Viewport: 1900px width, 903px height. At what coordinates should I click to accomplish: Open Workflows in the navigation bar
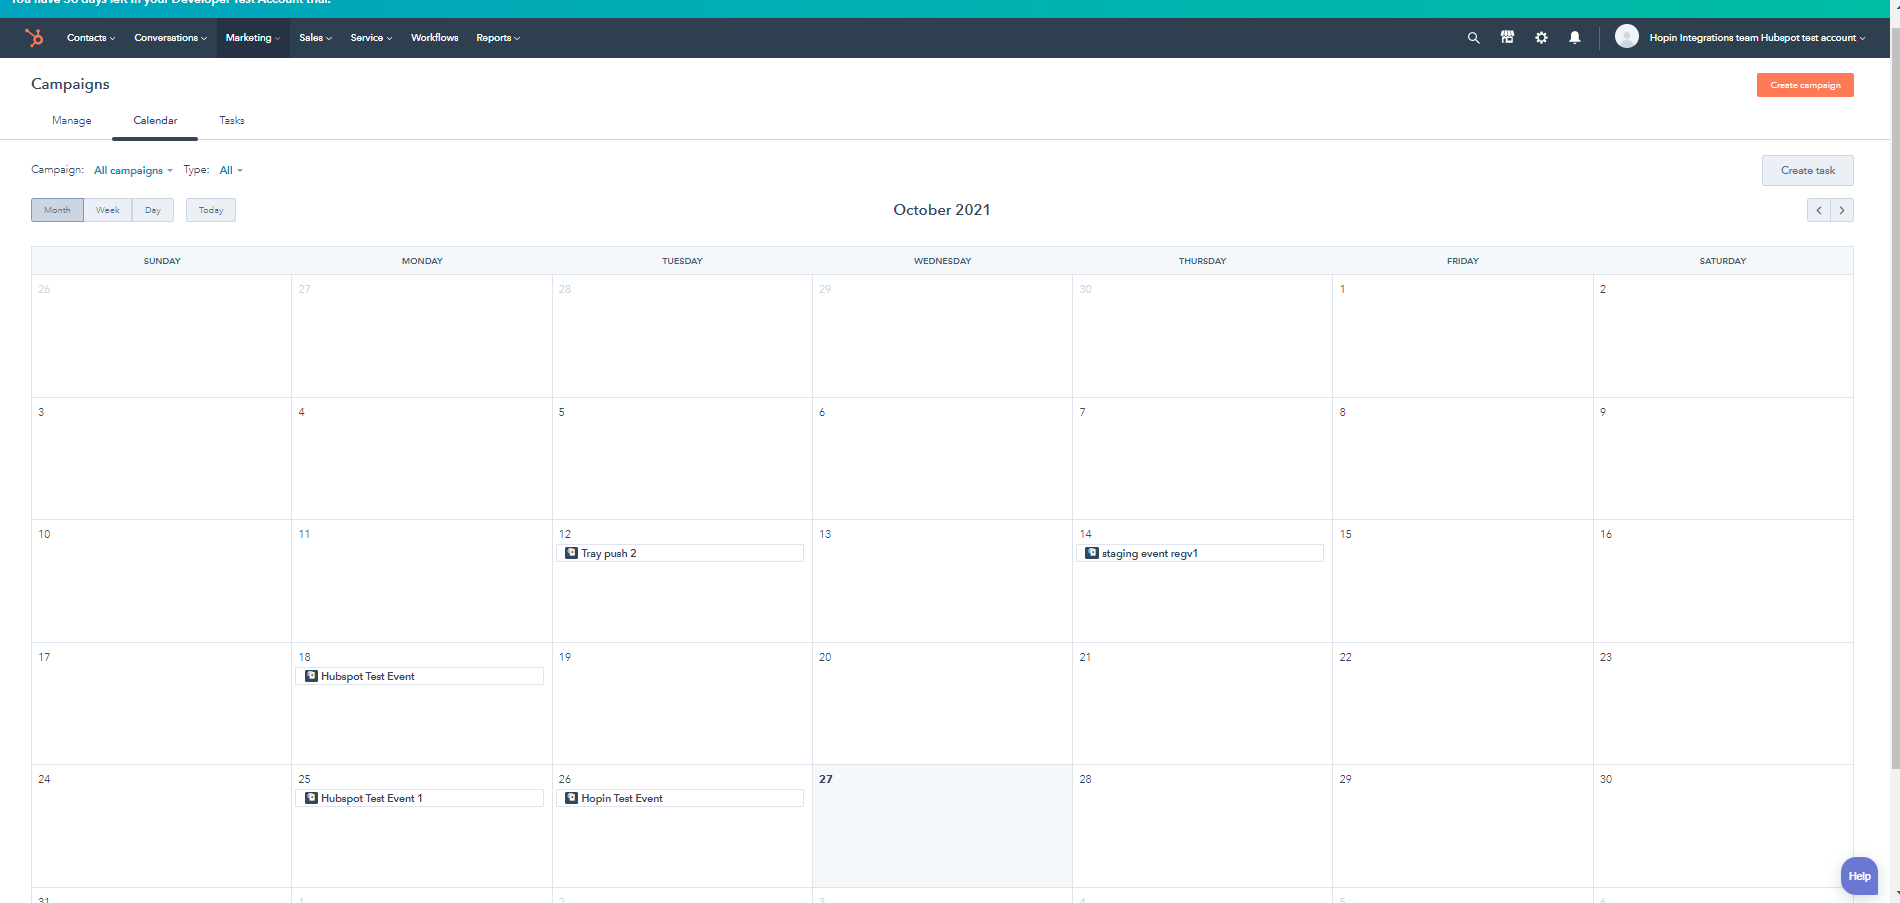coord(434,38)
